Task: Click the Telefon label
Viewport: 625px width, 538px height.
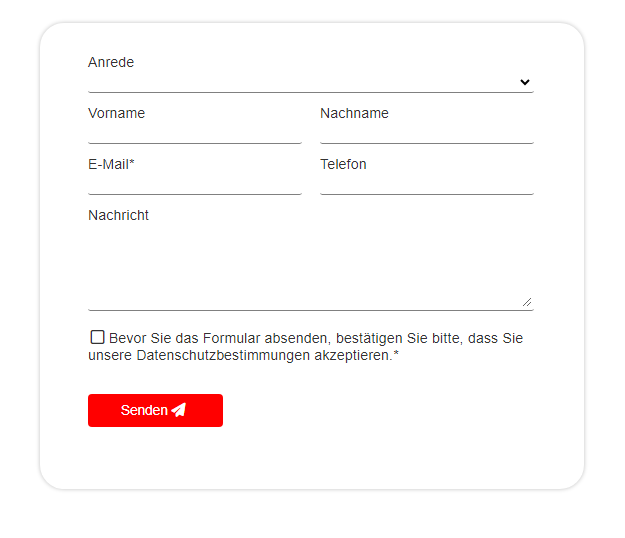Action: tap(343, 164)
